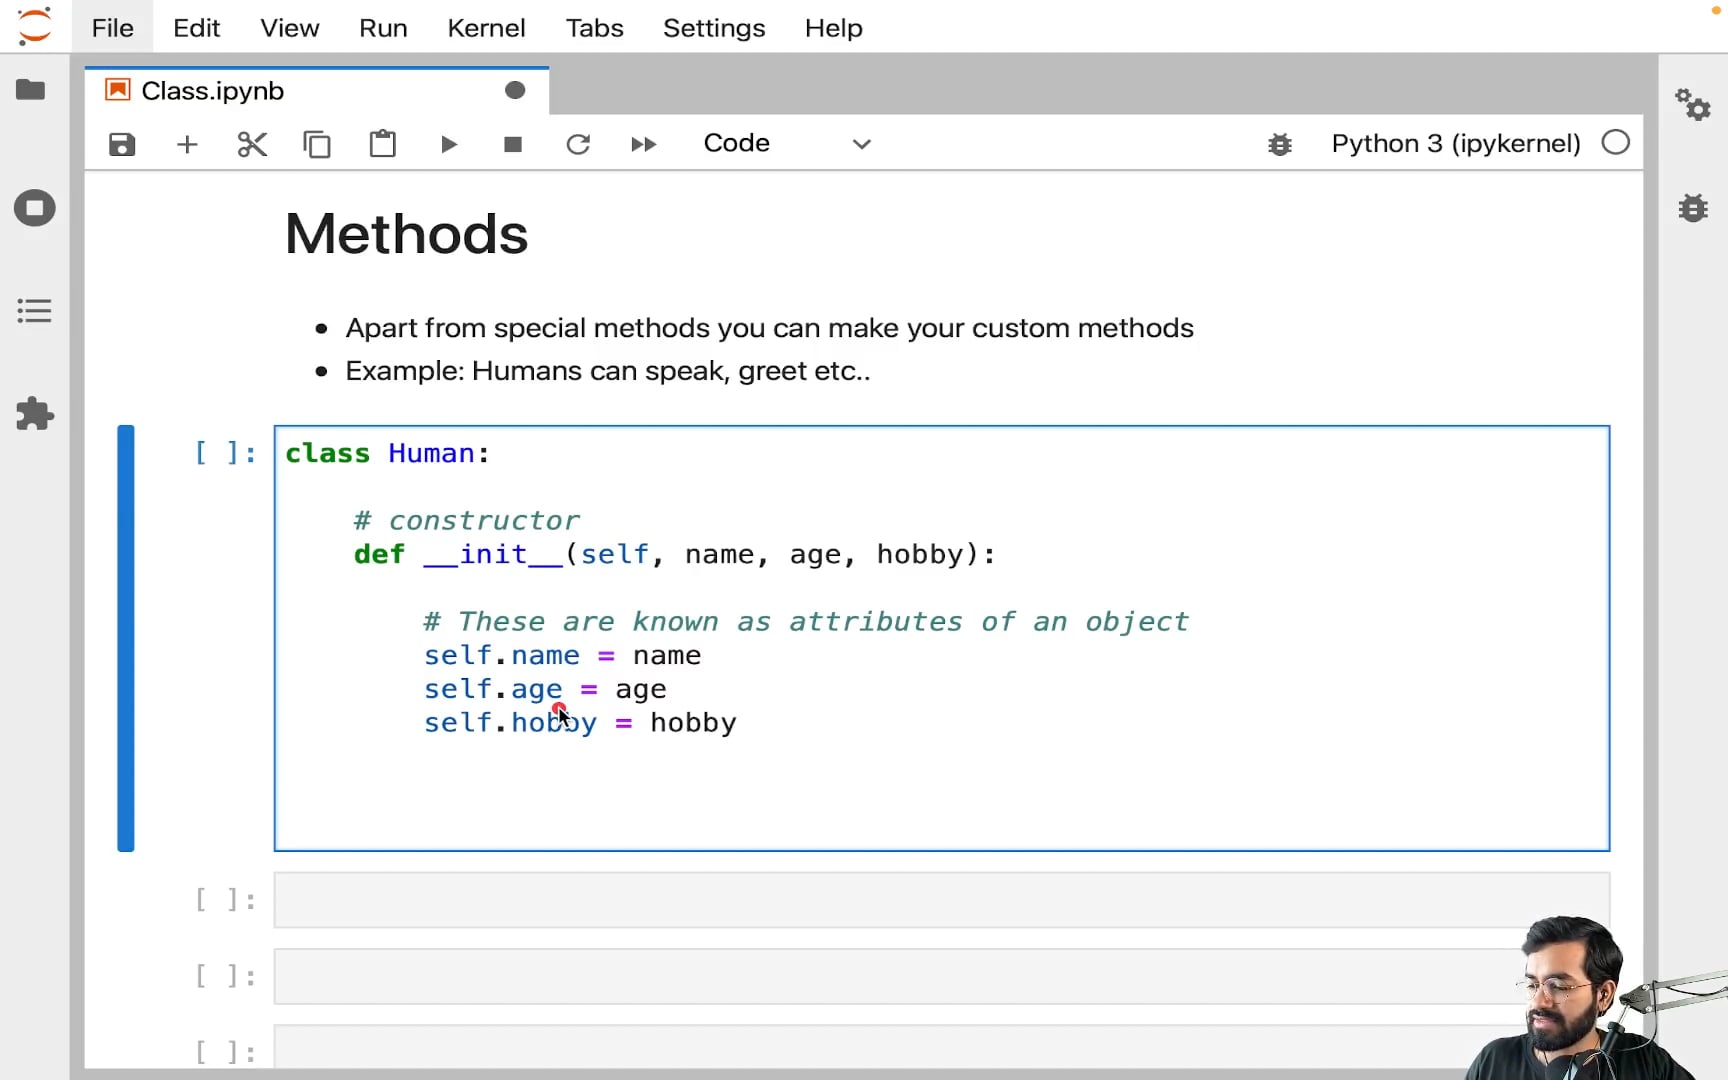Save the notebook with the floppy disk icon
1728x1080 pixels.
[x=122, y=144]
